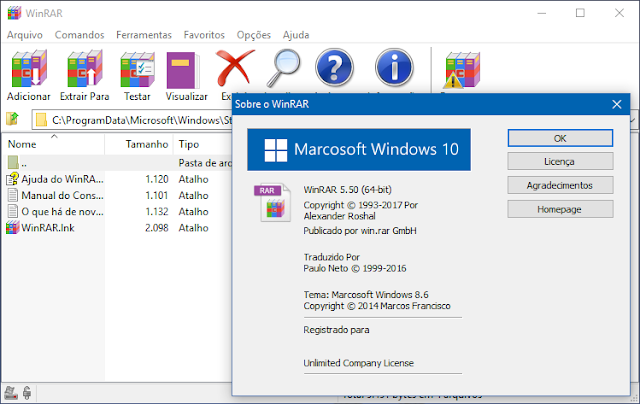The height and width of the screenshot is (404, 640).
Task: Click the disk drive icon in status bar
Action: click(11, 393)
